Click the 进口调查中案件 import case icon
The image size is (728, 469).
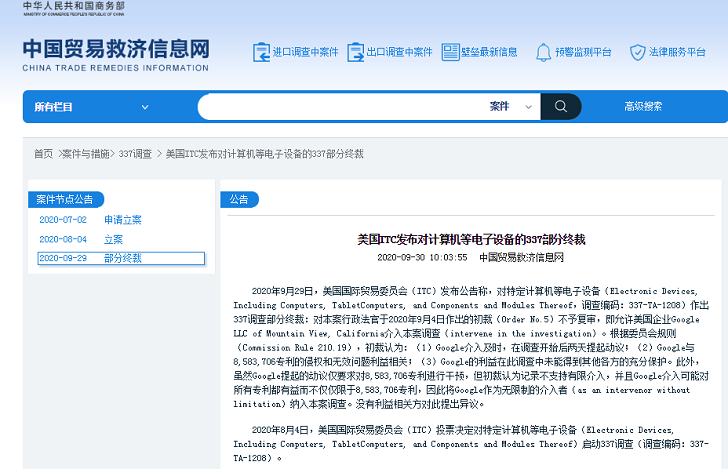point(261,52)
